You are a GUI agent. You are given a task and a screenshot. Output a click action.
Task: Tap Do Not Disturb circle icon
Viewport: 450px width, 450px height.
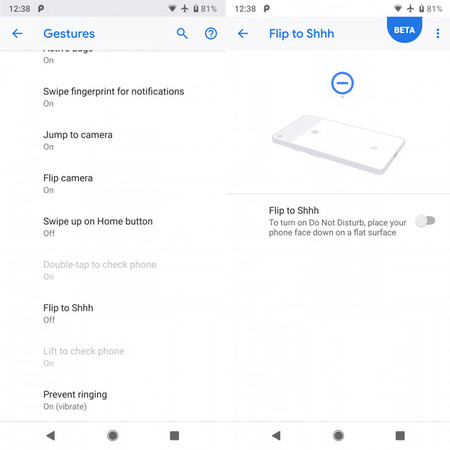click(342, 83)
